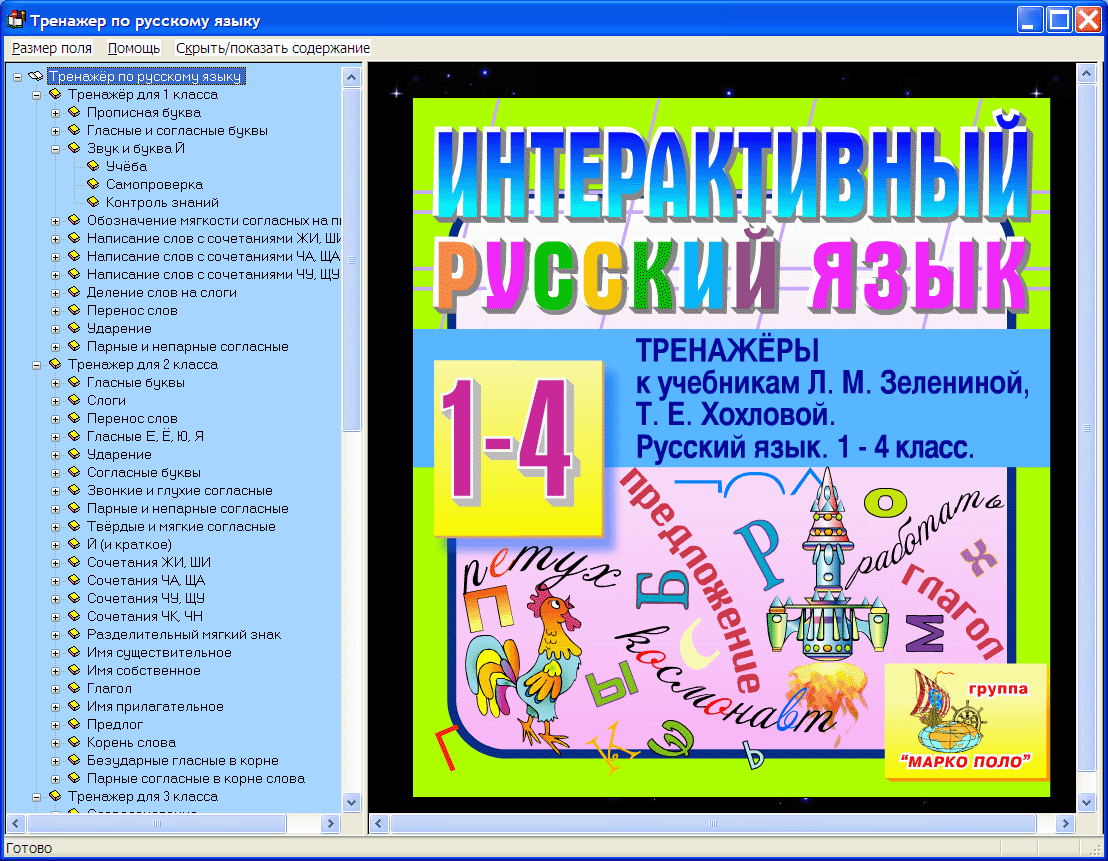Expand the Имя существительное topic
Screen dimensions: 1108x861
pos(56,653)
